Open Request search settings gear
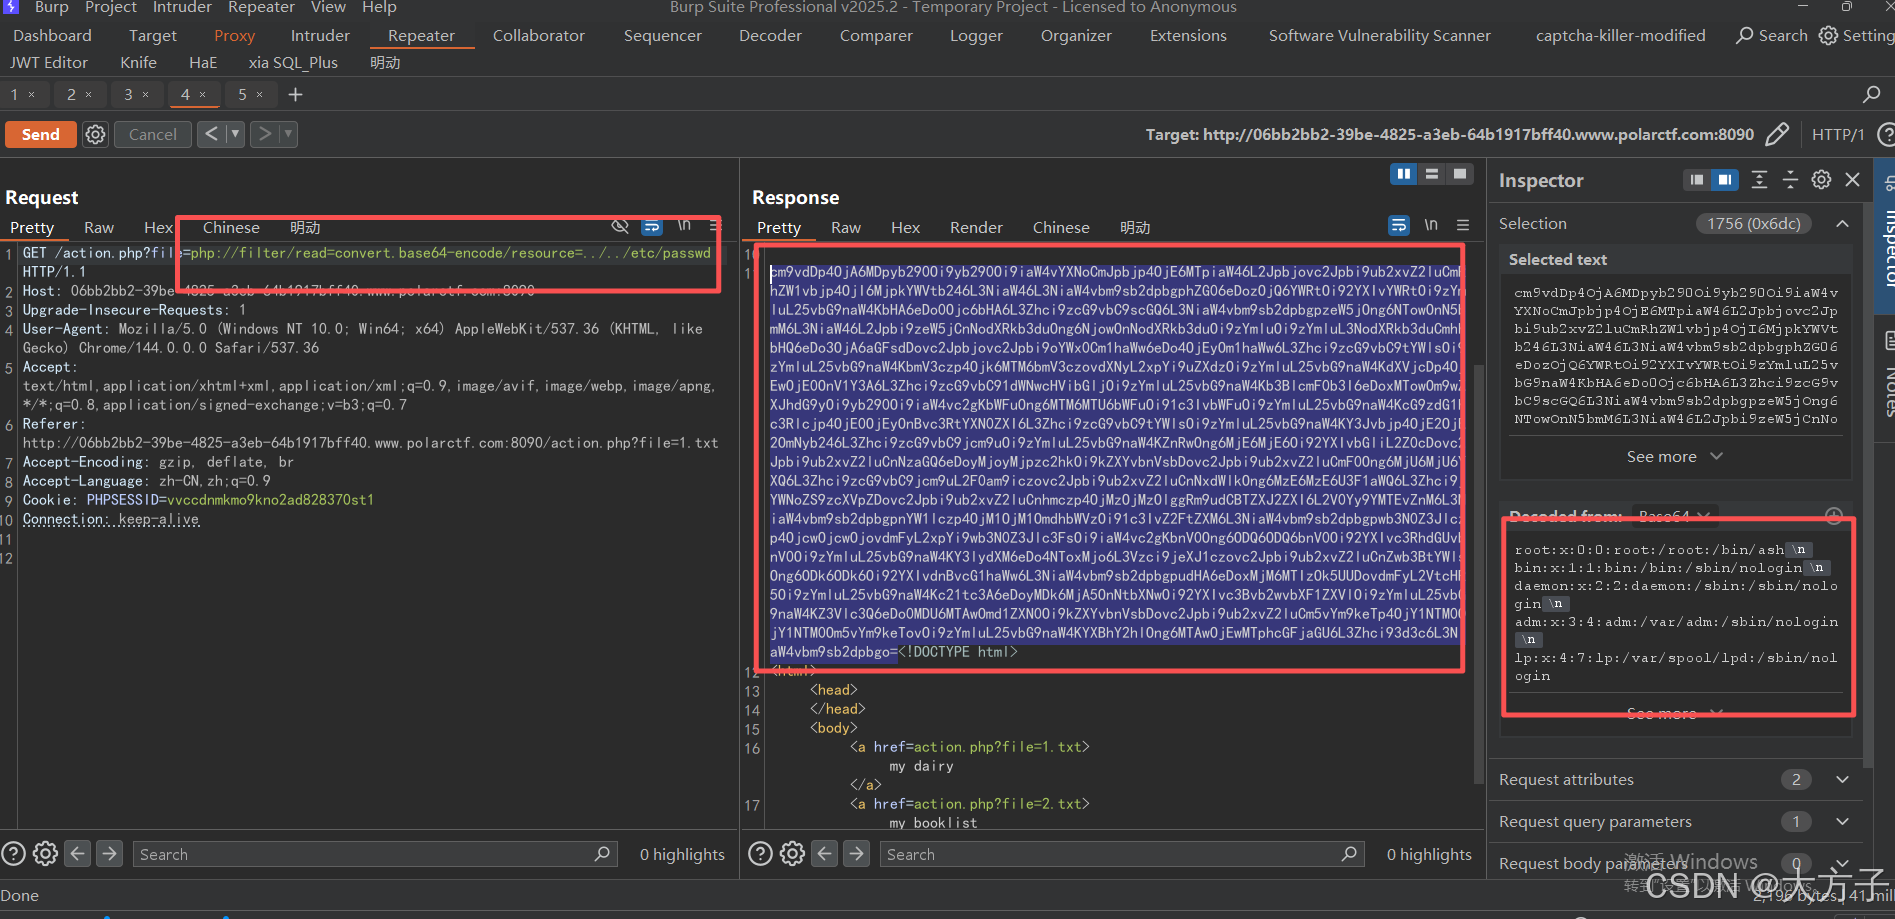This screenshot has height=919, width=1895. pos(45,854)
